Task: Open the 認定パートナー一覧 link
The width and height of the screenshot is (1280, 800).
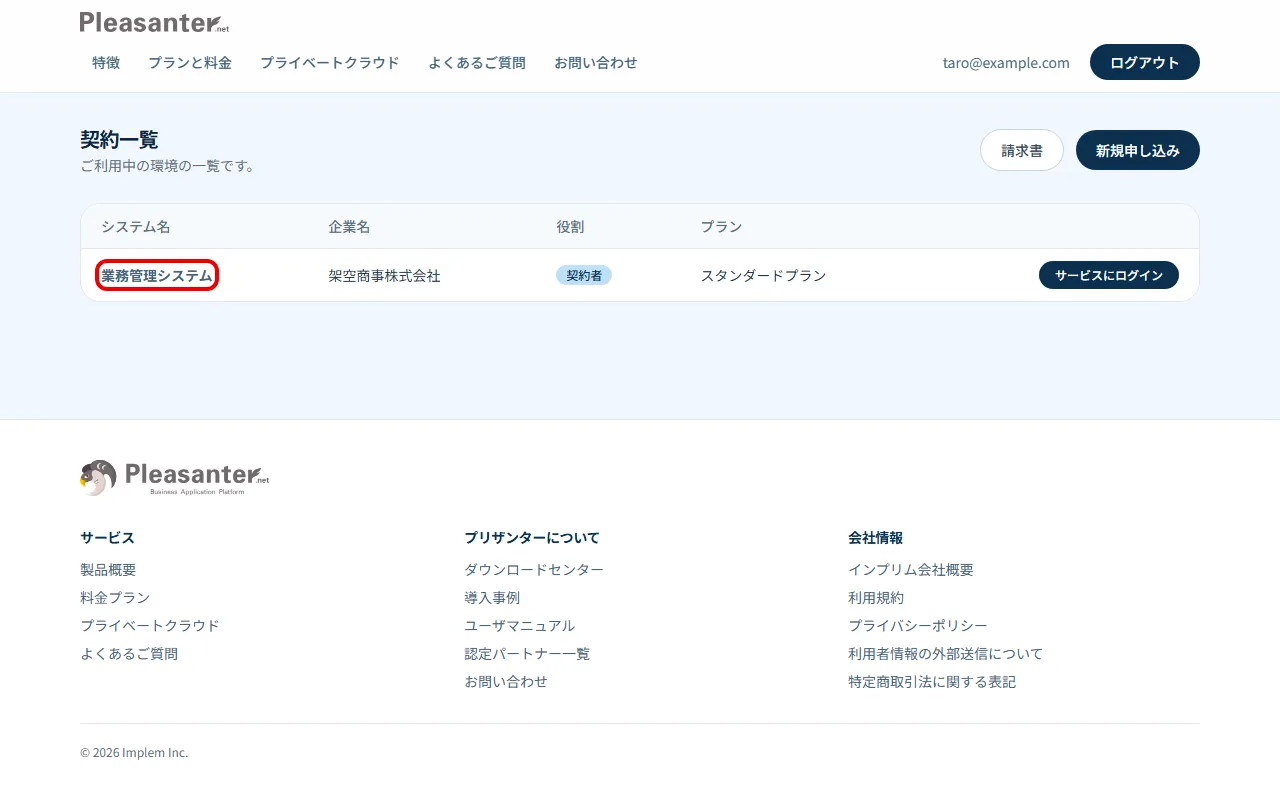Action: click(527, 654)
